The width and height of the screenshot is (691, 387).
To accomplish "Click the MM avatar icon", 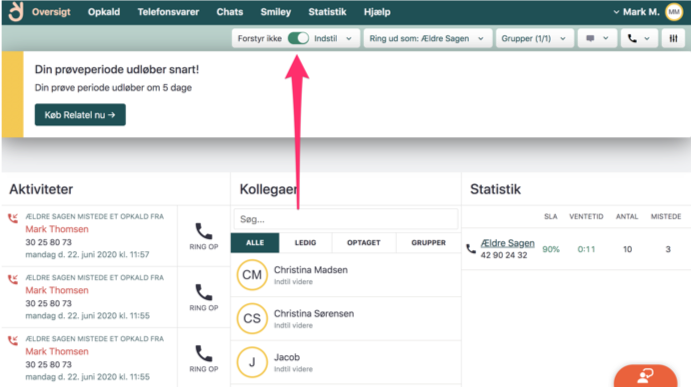I will click(x=674, y=12).
